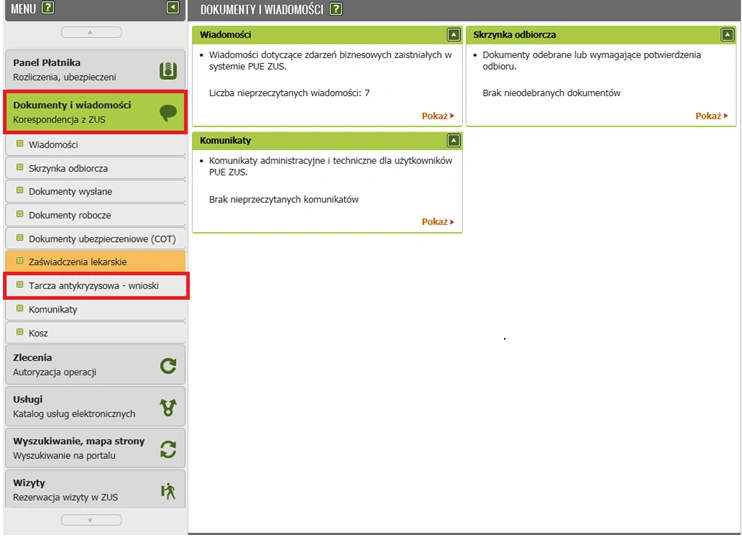Click text Brak nieprzeczytanych komunikatów
The height and width of the screenshot is (536, 742).
[x=284, y=200]
